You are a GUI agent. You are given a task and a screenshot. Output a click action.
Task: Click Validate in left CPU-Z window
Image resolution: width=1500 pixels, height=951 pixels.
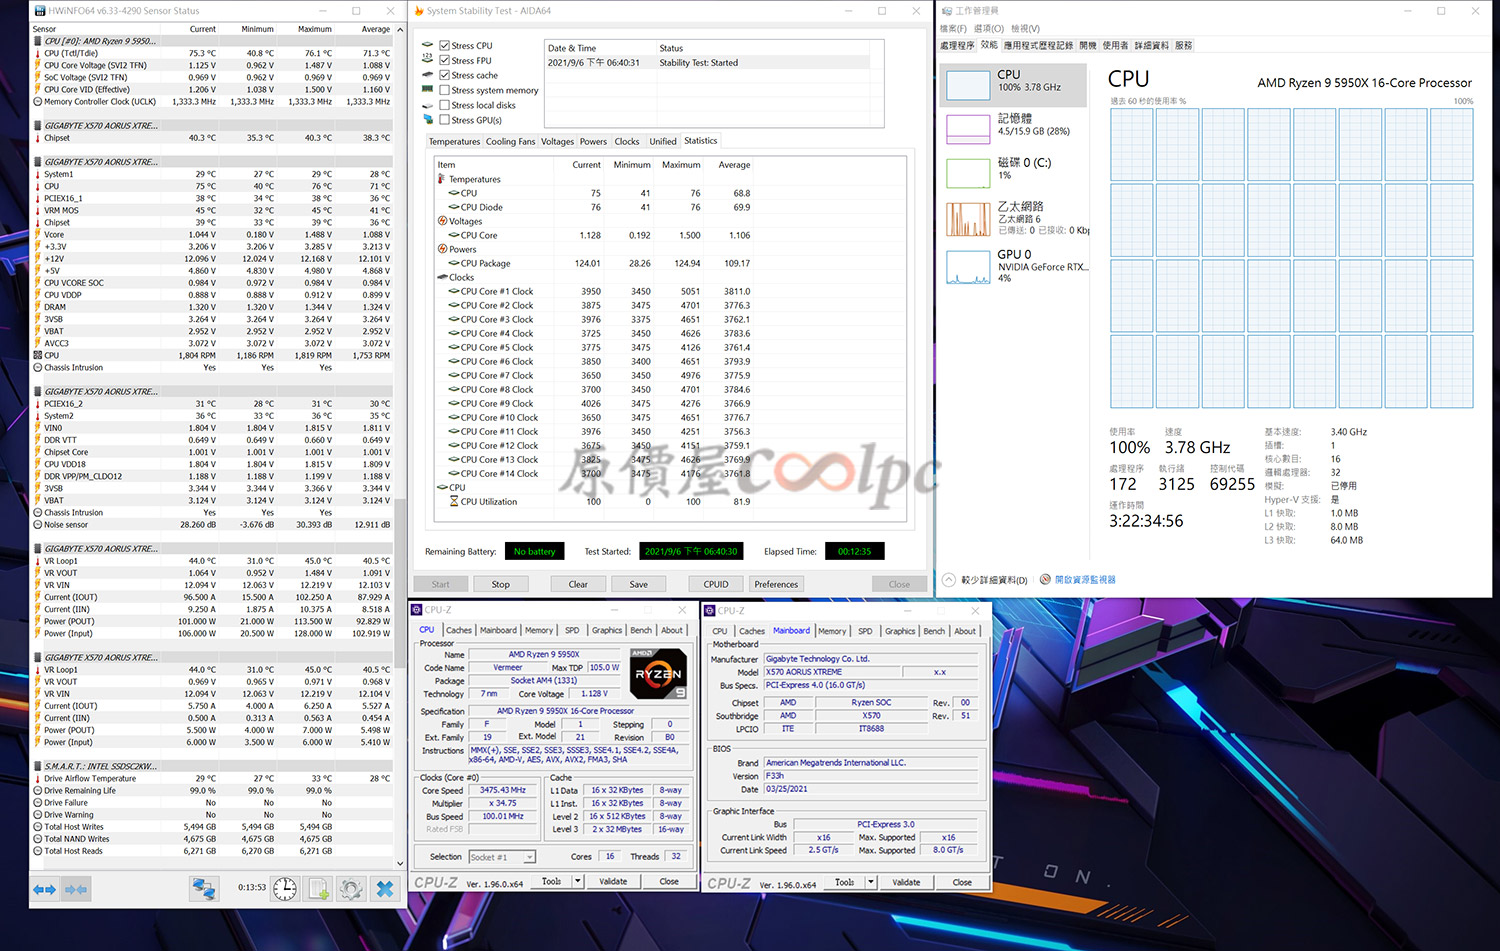[613, 881]
